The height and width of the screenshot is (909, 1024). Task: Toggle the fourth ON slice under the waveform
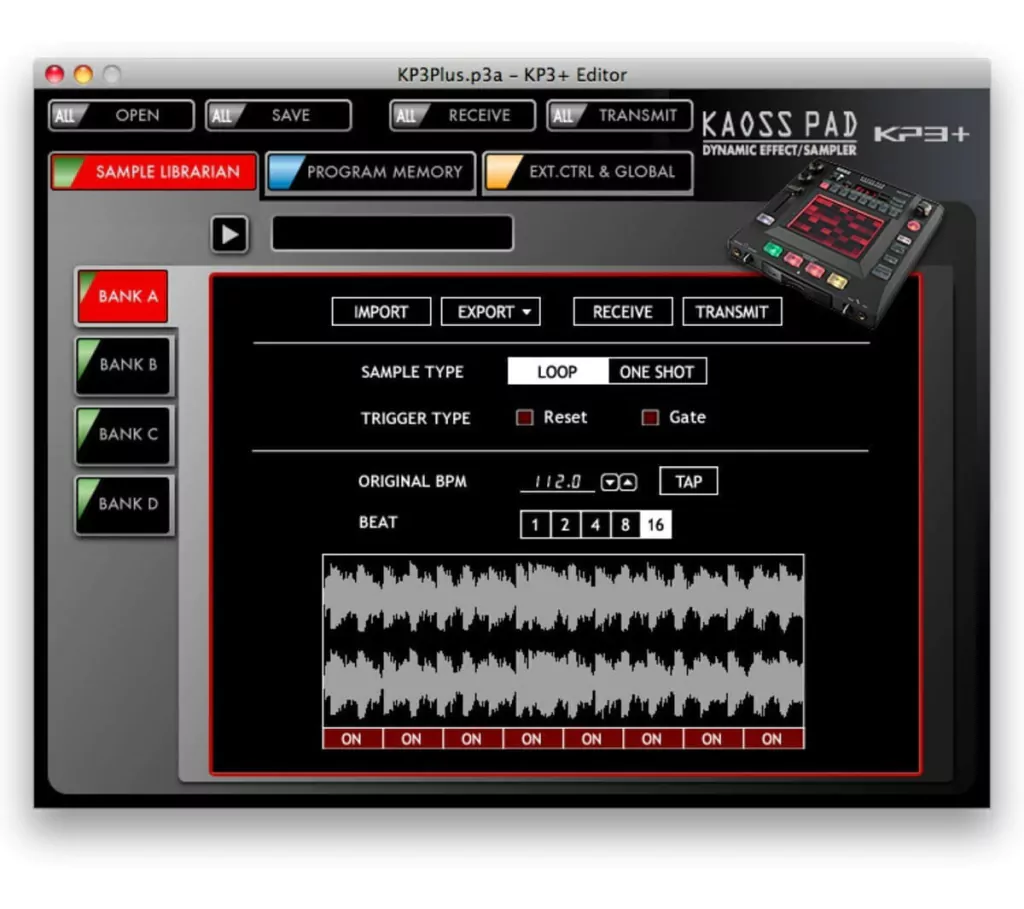click(x=532, y=739)
